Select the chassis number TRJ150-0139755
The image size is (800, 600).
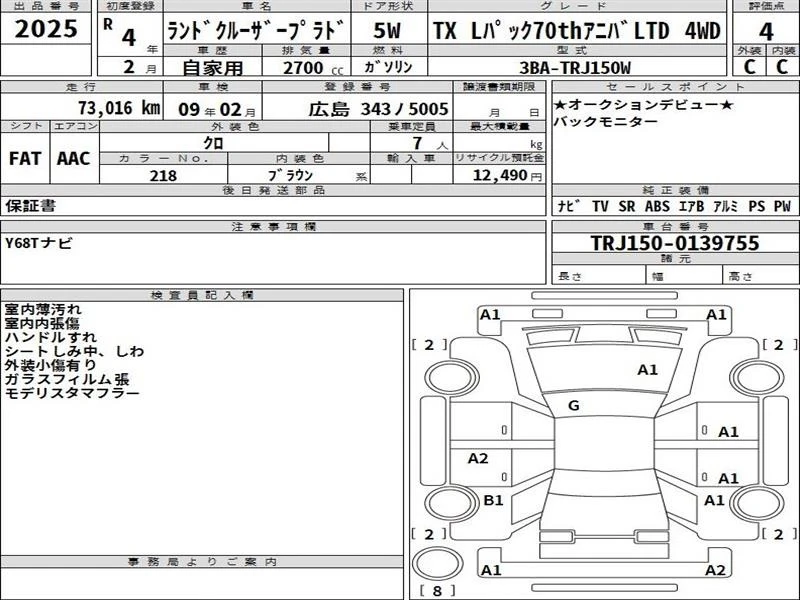(x=675, y=243)
